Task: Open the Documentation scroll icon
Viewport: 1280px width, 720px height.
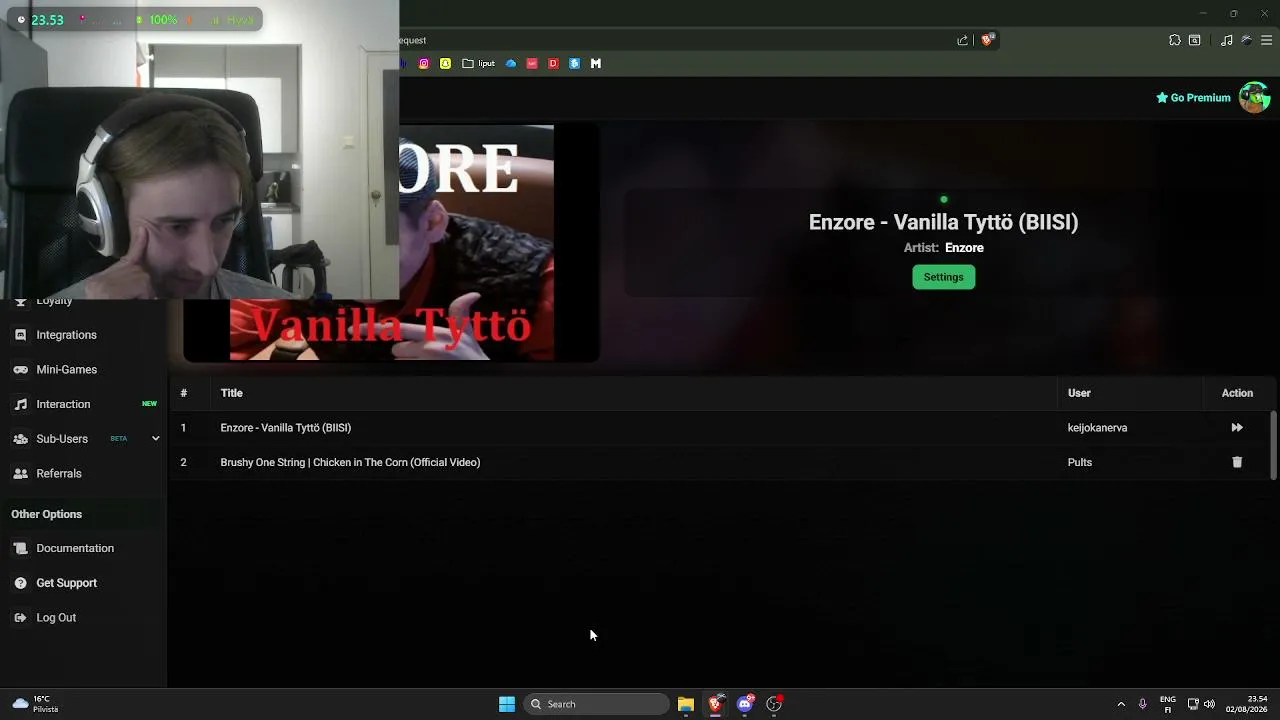Action: (x=20, y=548)
